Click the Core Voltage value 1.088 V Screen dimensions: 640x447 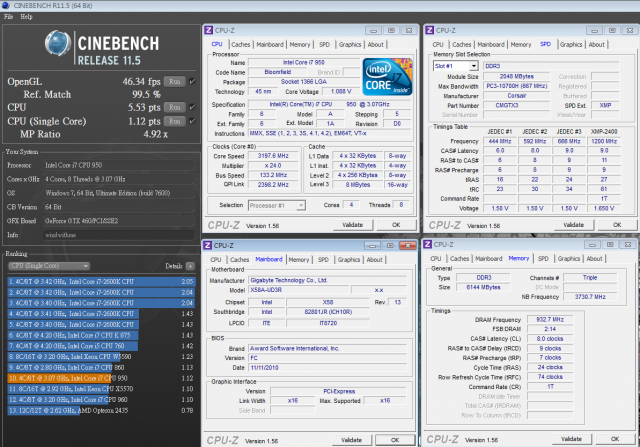(341, 91)
